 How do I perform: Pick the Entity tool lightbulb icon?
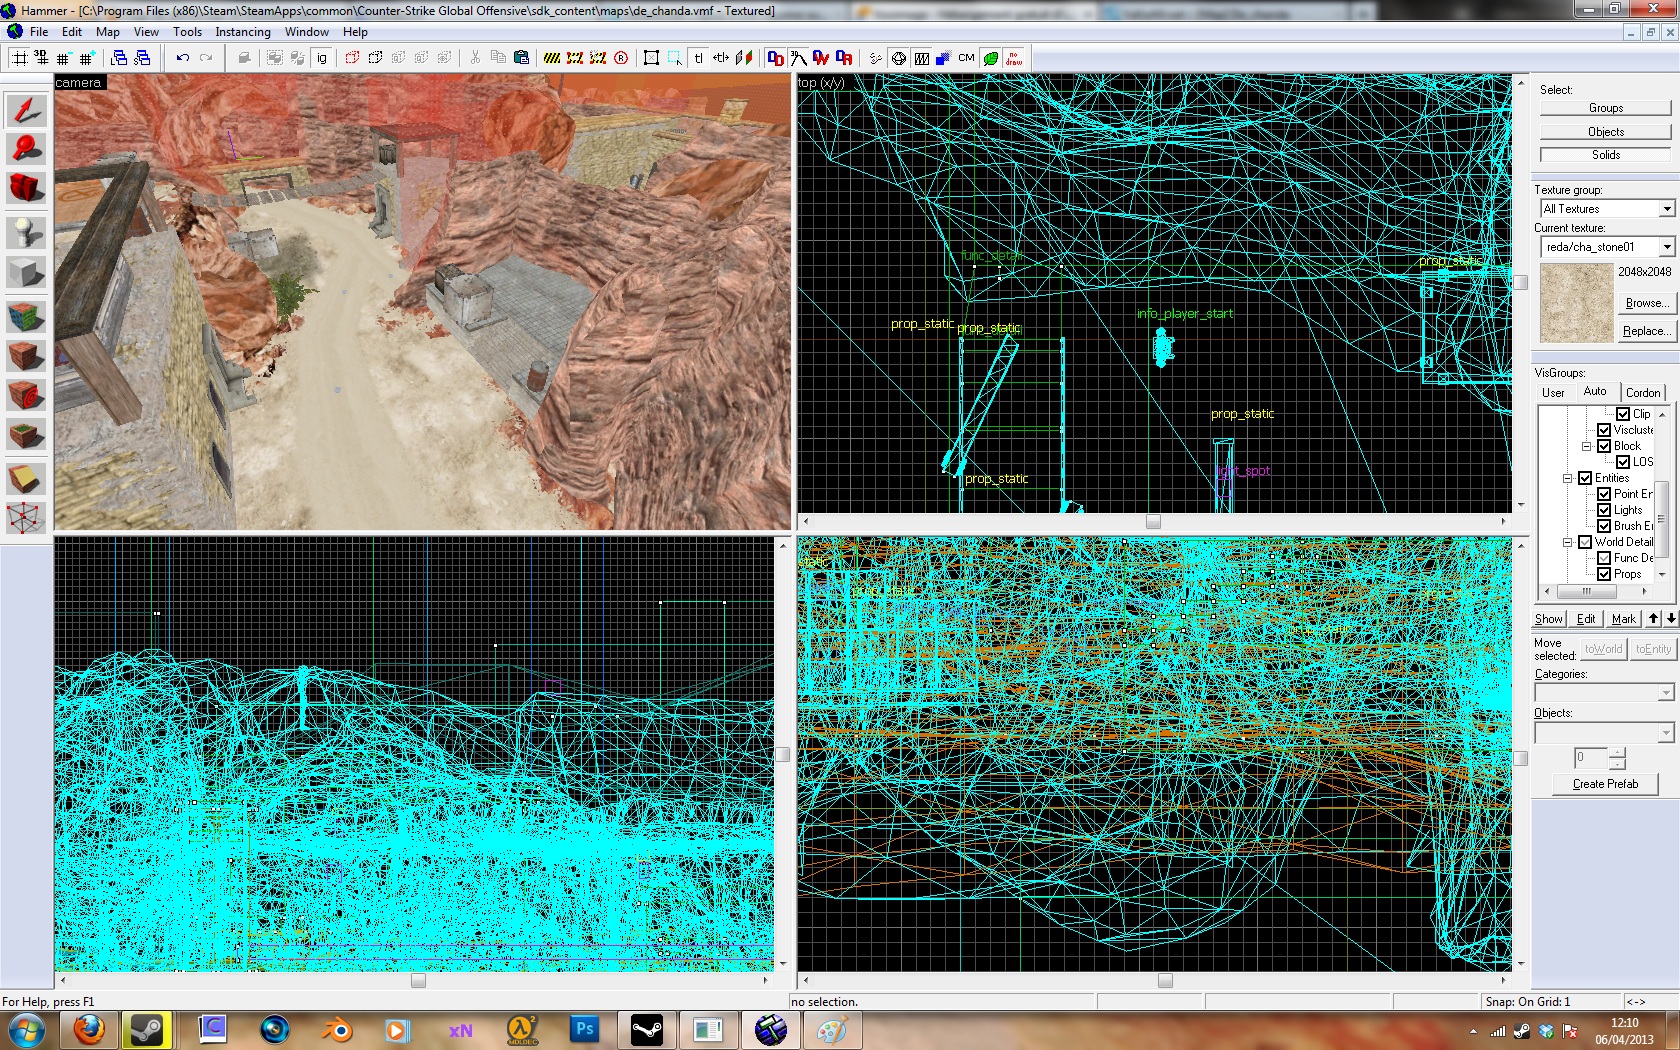(x=26, y=233)
